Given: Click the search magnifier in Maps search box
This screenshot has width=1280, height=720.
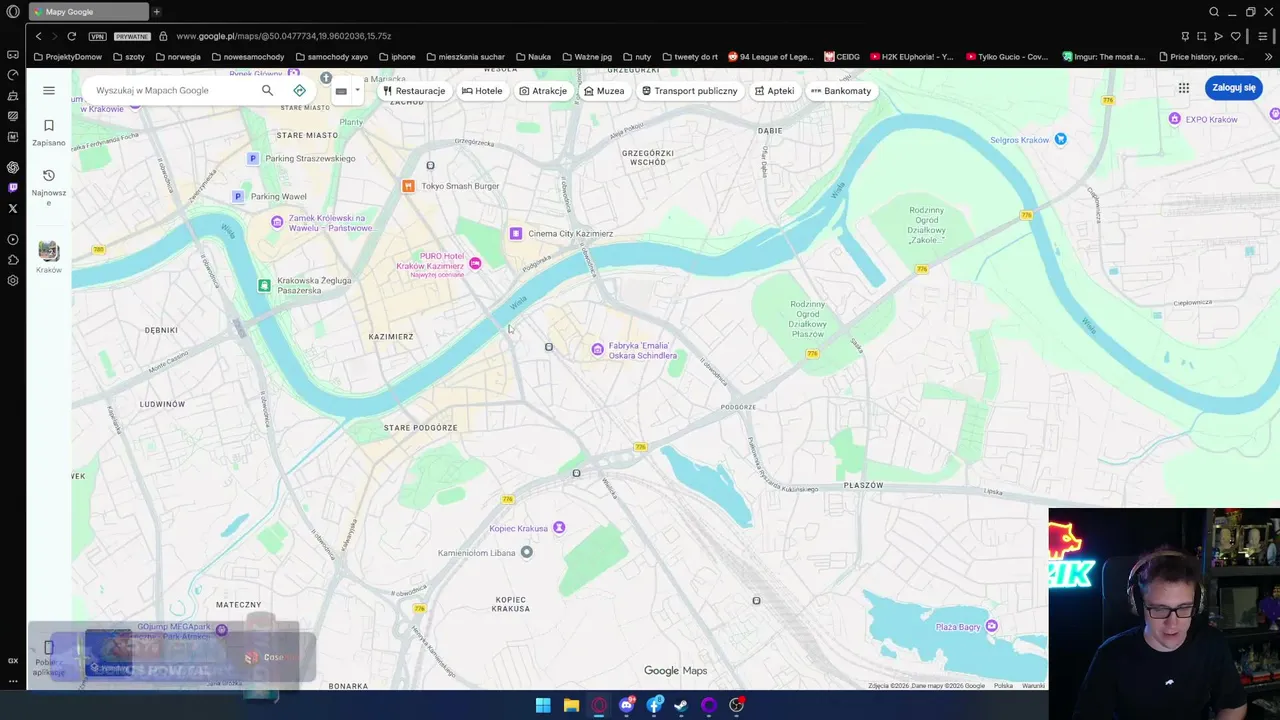Looking at the screenshot, I should tap(267, 90).
